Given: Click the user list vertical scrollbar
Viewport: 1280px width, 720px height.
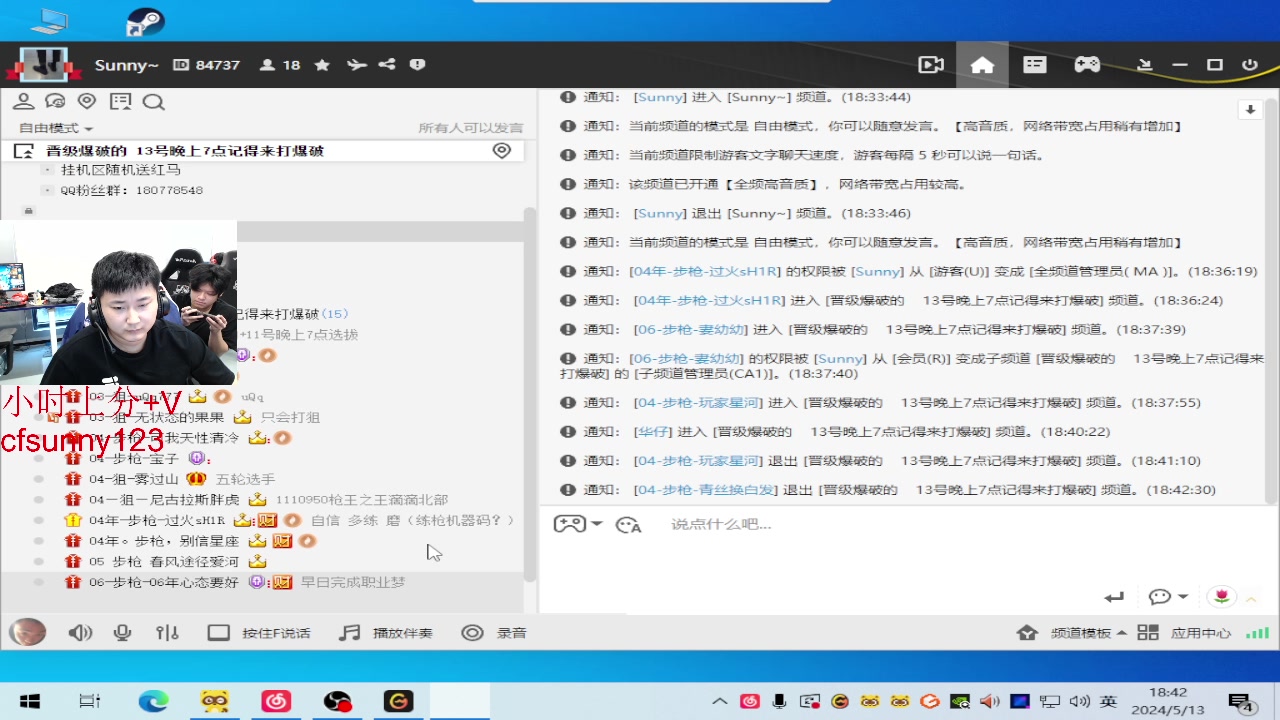Looking at the screenshot, I should (x=530, y=395).
